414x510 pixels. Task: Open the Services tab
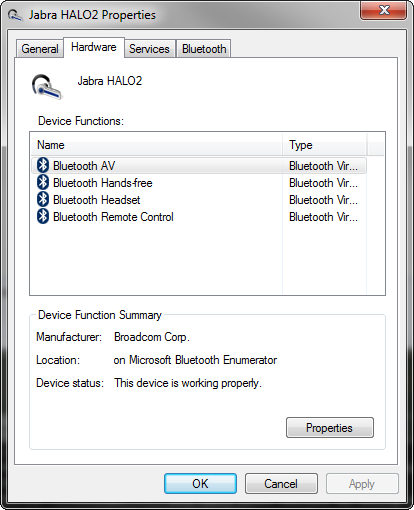tap(149, 49)
